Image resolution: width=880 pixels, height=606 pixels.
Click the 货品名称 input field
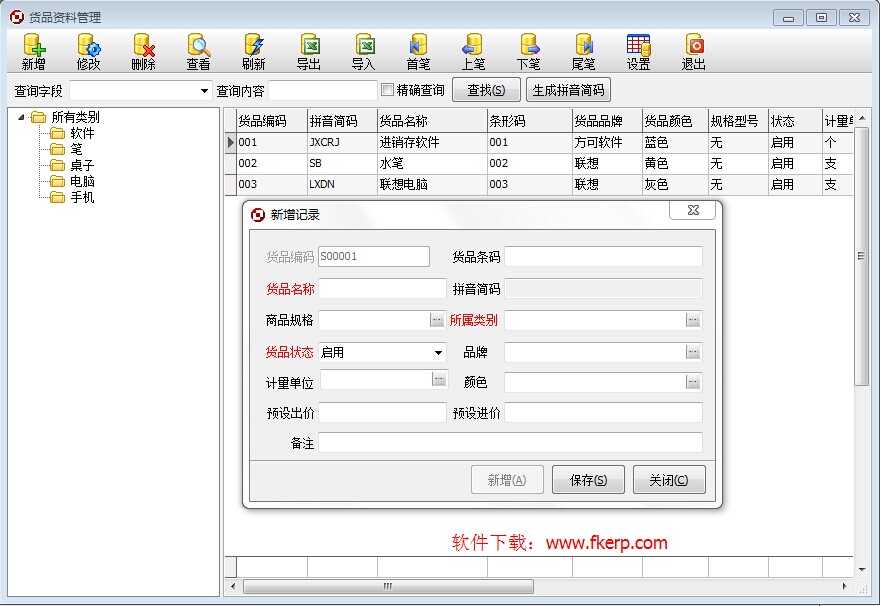[382, 288]
